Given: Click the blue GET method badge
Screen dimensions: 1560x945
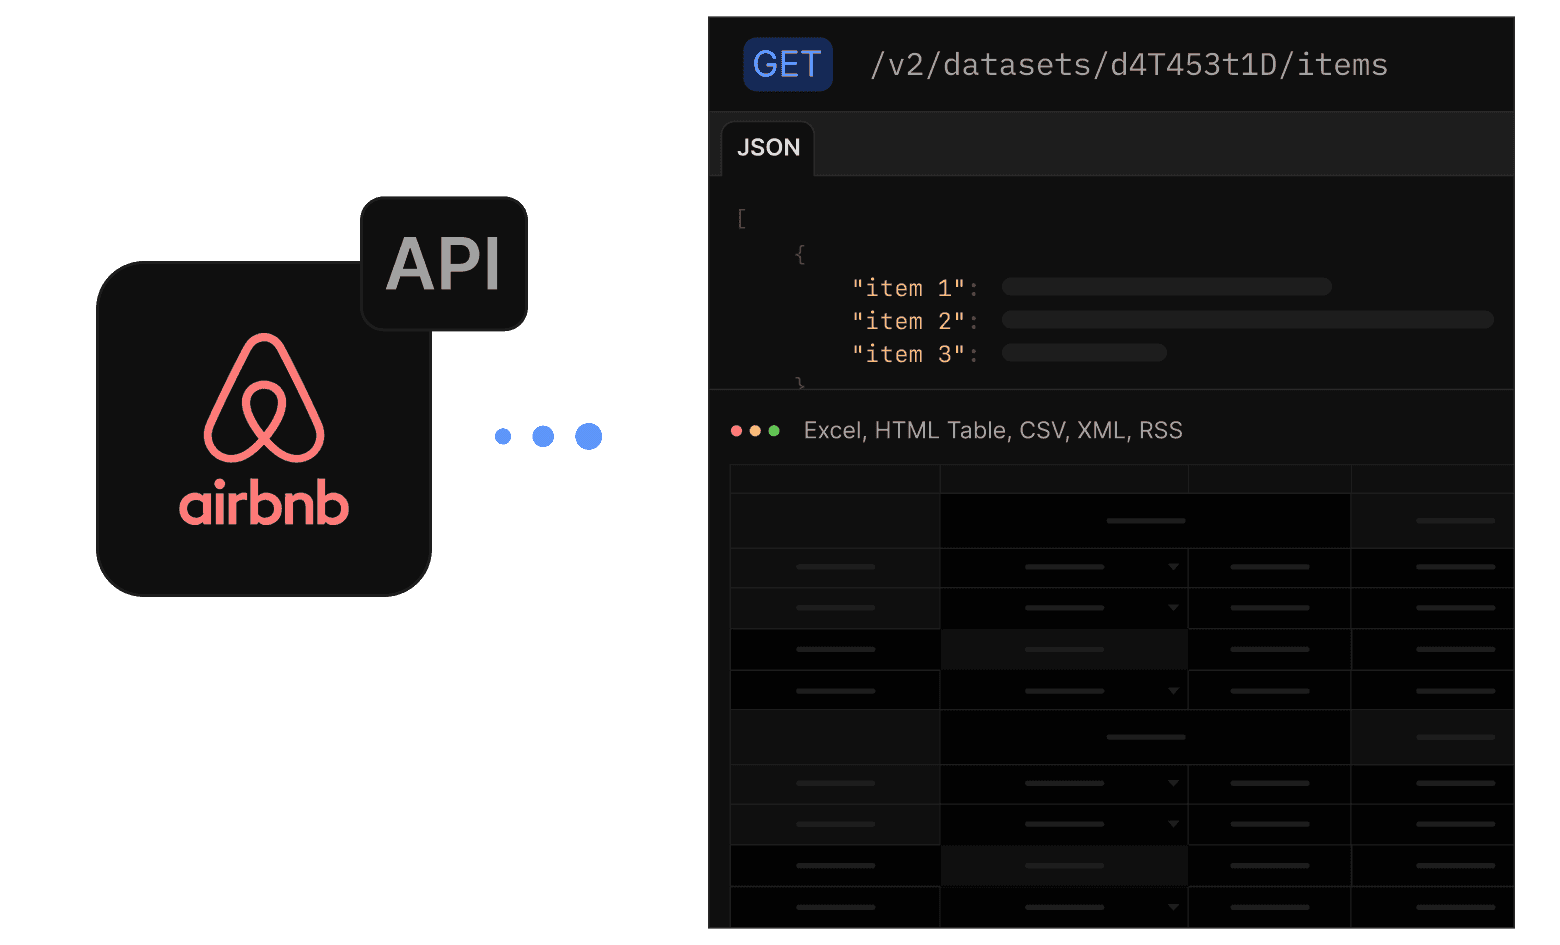Looking at the screenshot, I should coord(788,65).
